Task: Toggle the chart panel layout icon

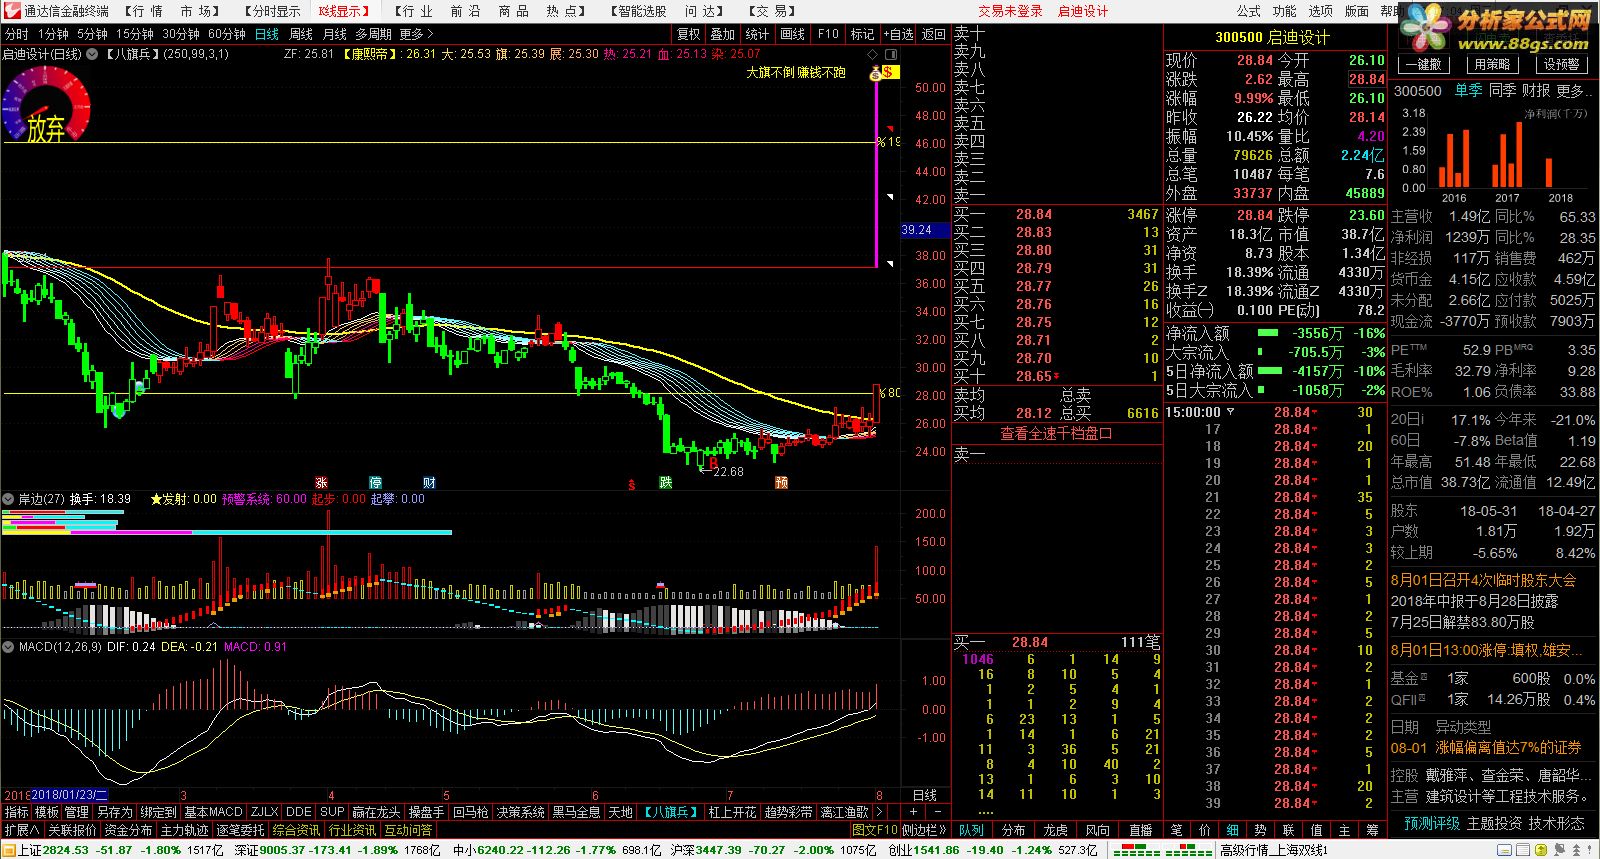Action: 891,54
